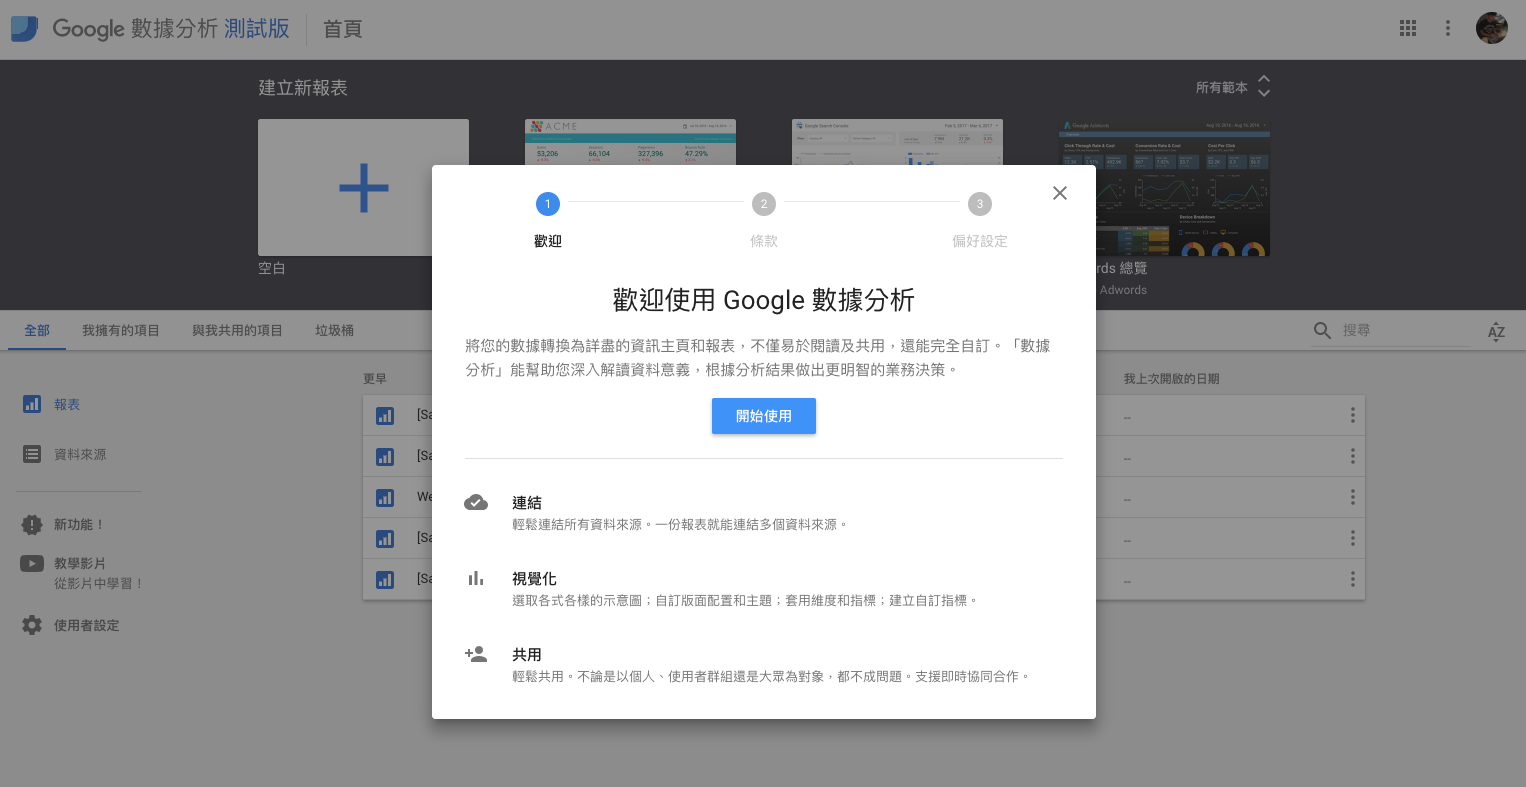Image resolution: width=1526 pixels, height=787 pixels.
Task: Click the 連結 heading text
Action: [527, 503]
